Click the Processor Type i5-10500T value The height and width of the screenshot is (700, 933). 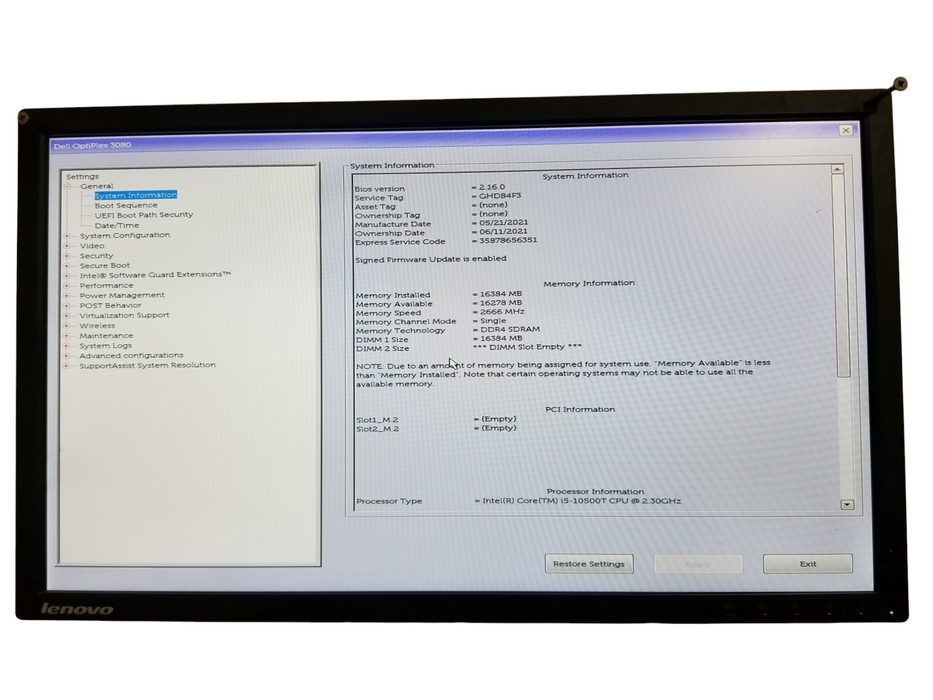582,501
